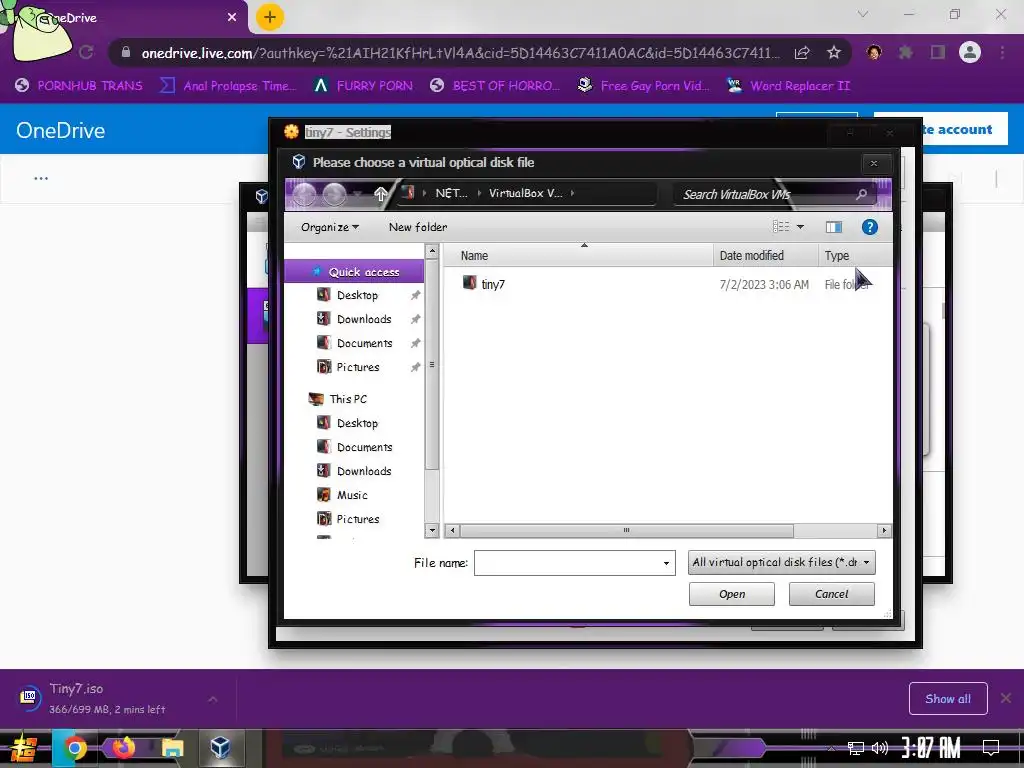Image resolution: width=1024 pixels, height=768 pixels.
Task: Click Show all downloads button
Action: click(948, 699)
